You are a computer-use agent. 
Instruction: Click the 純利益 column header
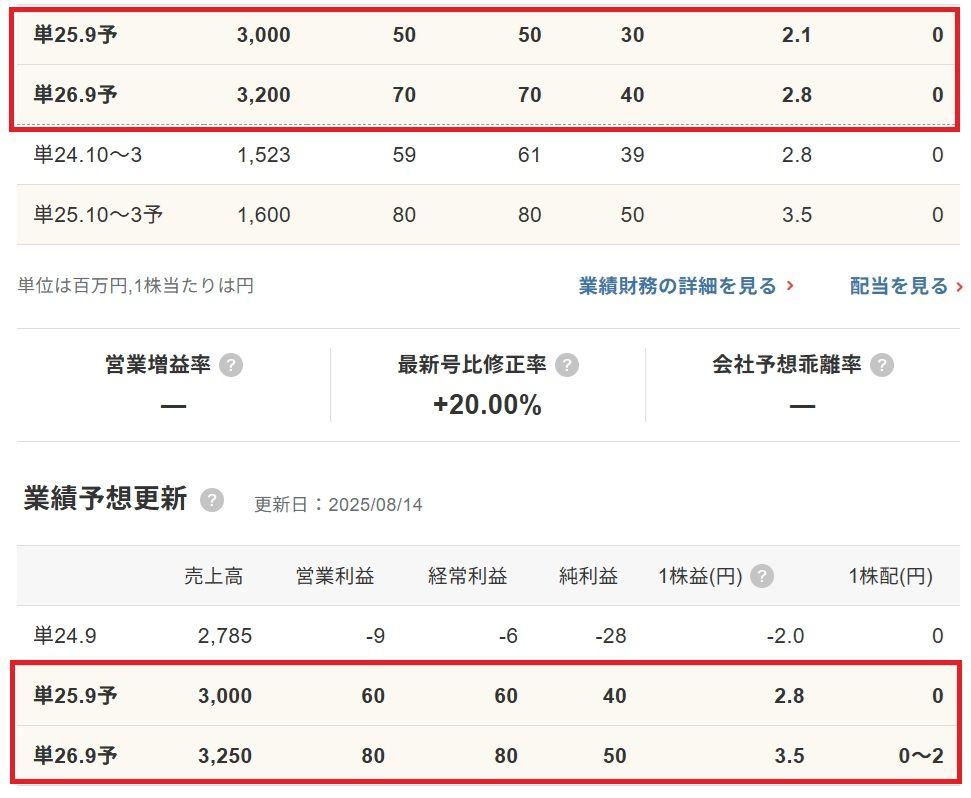pos(588,576)
